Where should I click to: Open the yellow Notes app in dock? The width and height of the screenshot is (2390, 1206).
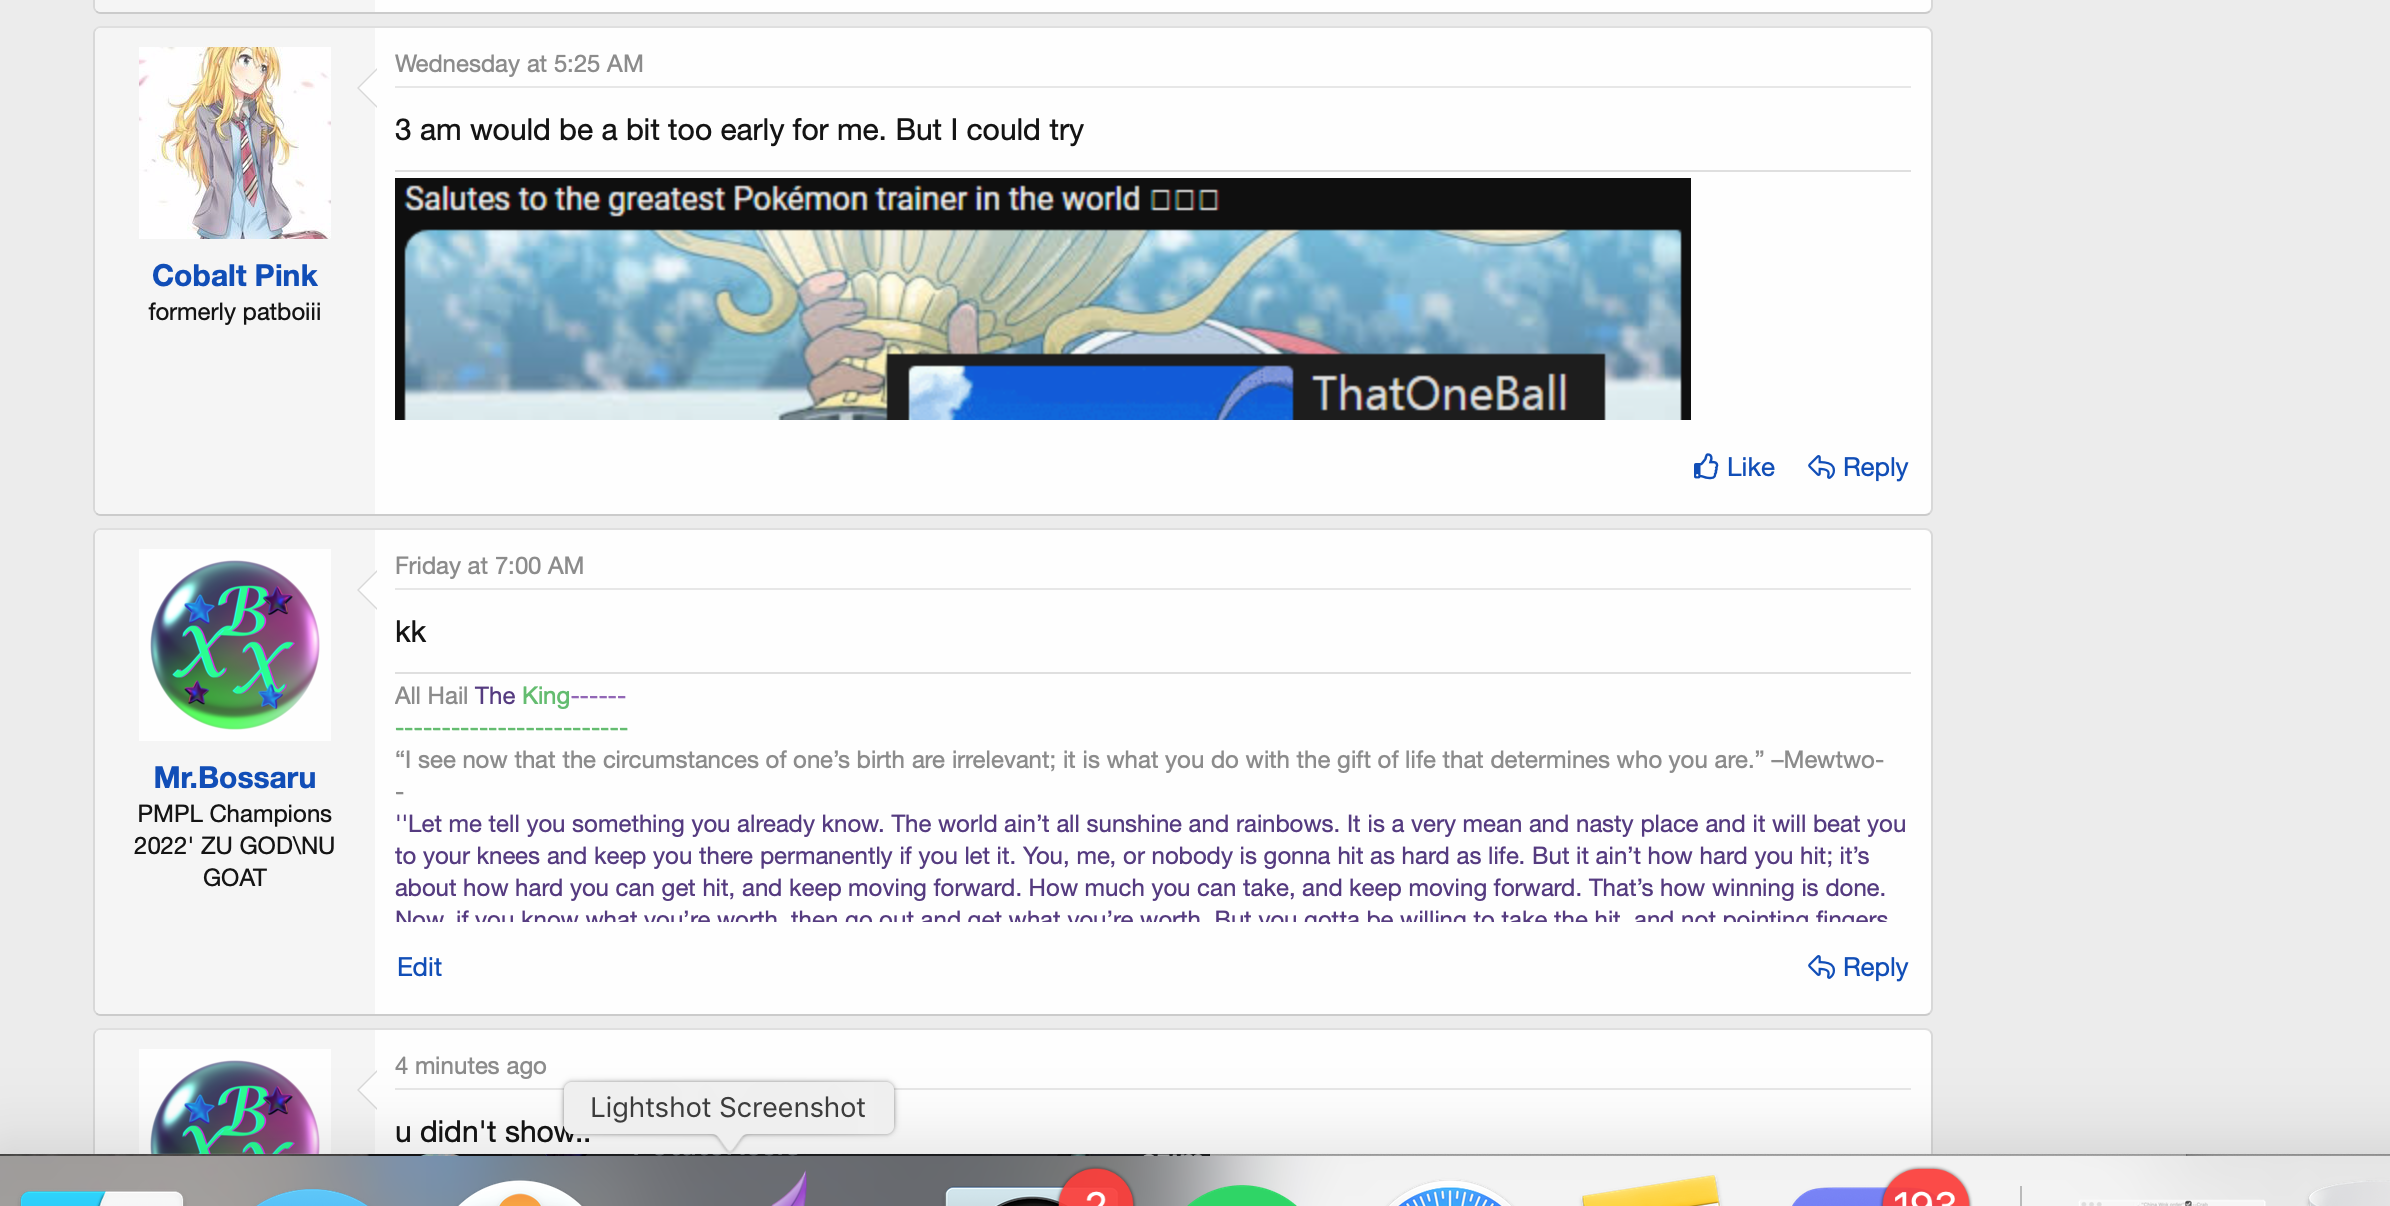pyautogui.click(x=1650, y=1191)
